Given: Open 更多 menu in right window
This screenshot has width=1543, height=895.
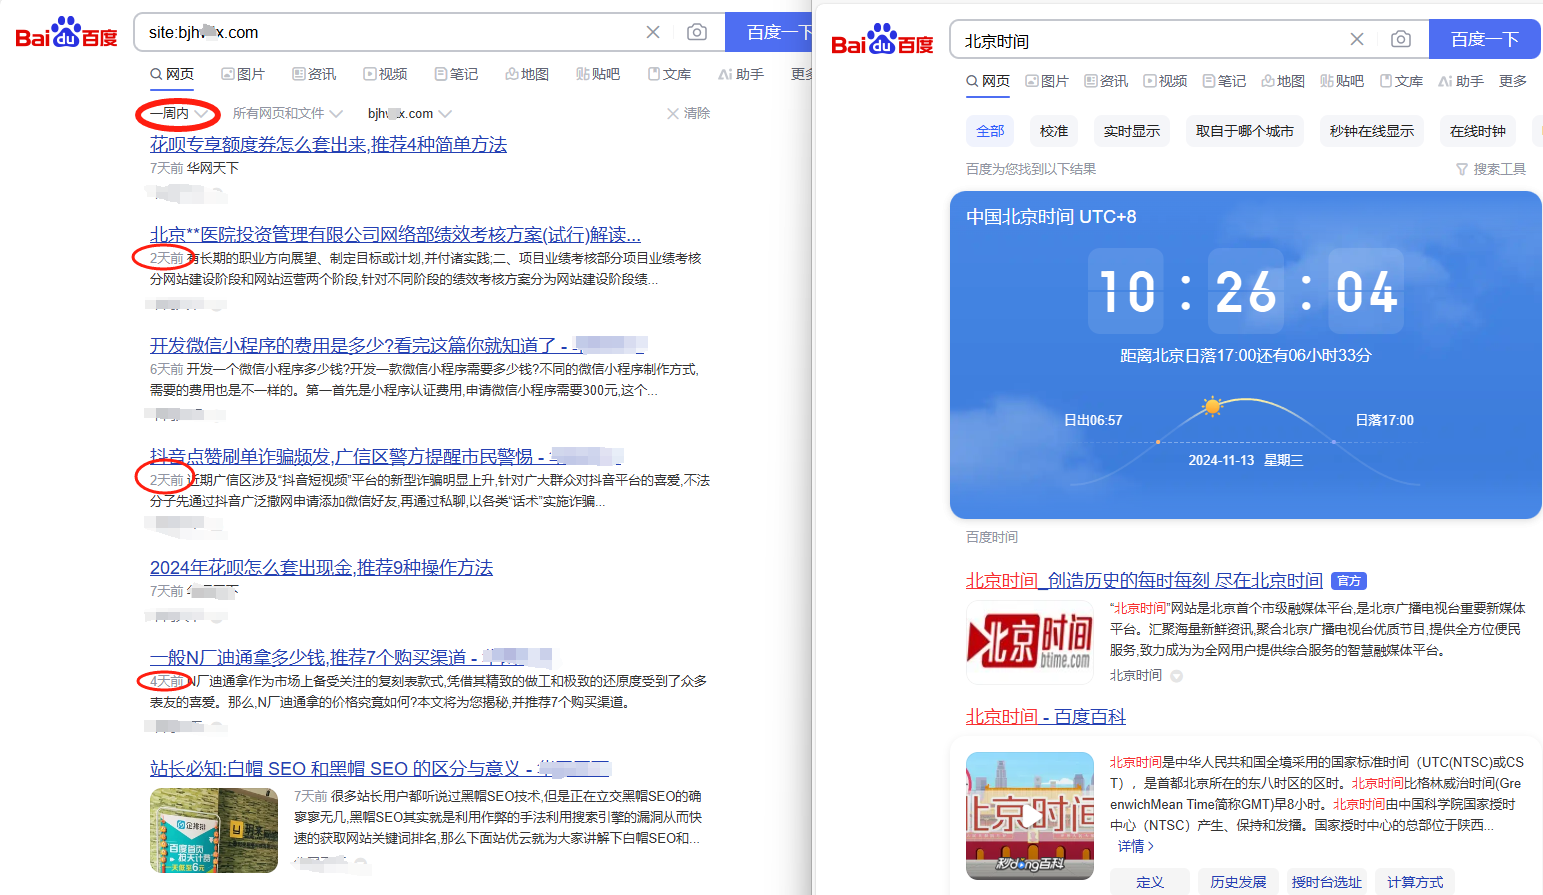Looking at the screenshot, I should (x=1513, y=81).
